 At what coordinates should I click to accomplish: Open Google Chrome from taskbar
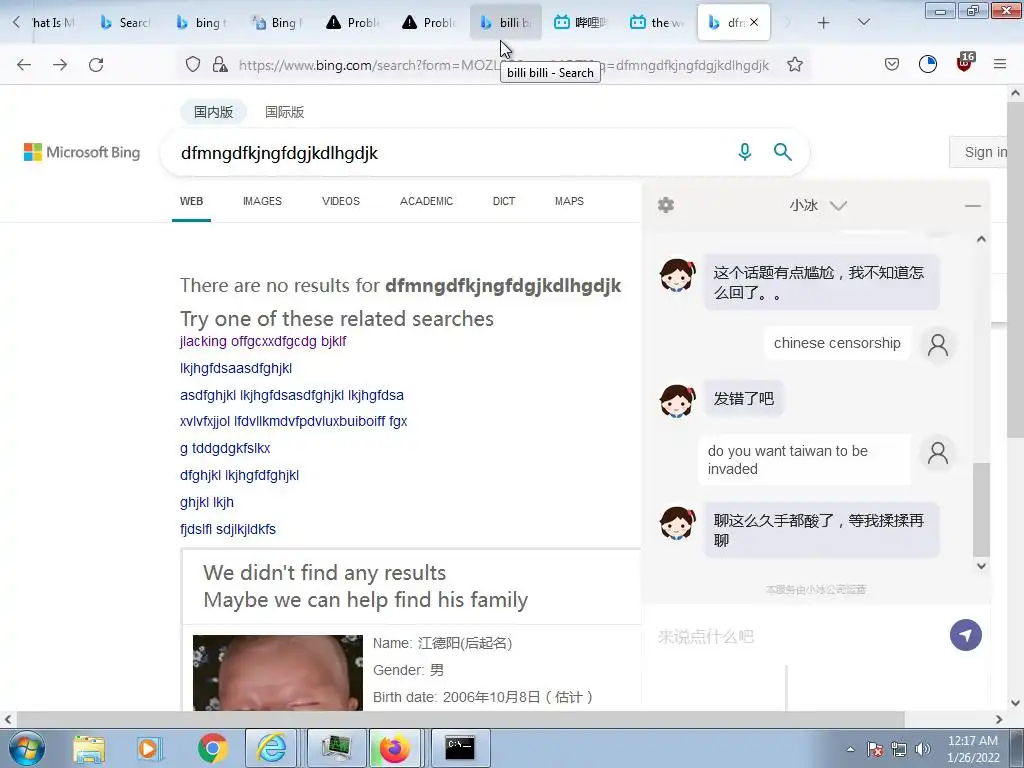(x=212, y=748)
